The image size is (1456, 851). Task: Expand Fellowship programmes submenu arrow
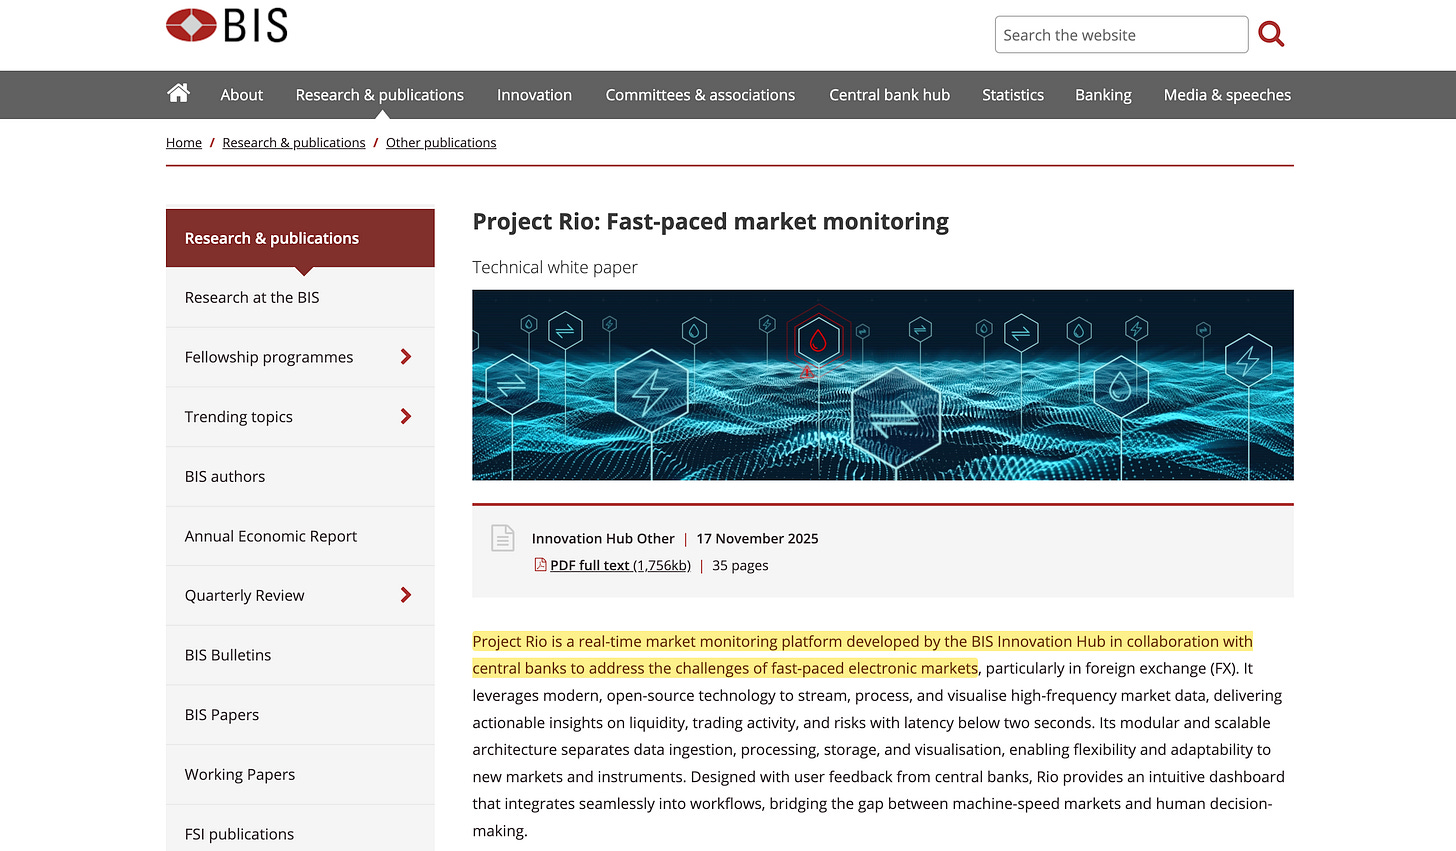point(405,357)
